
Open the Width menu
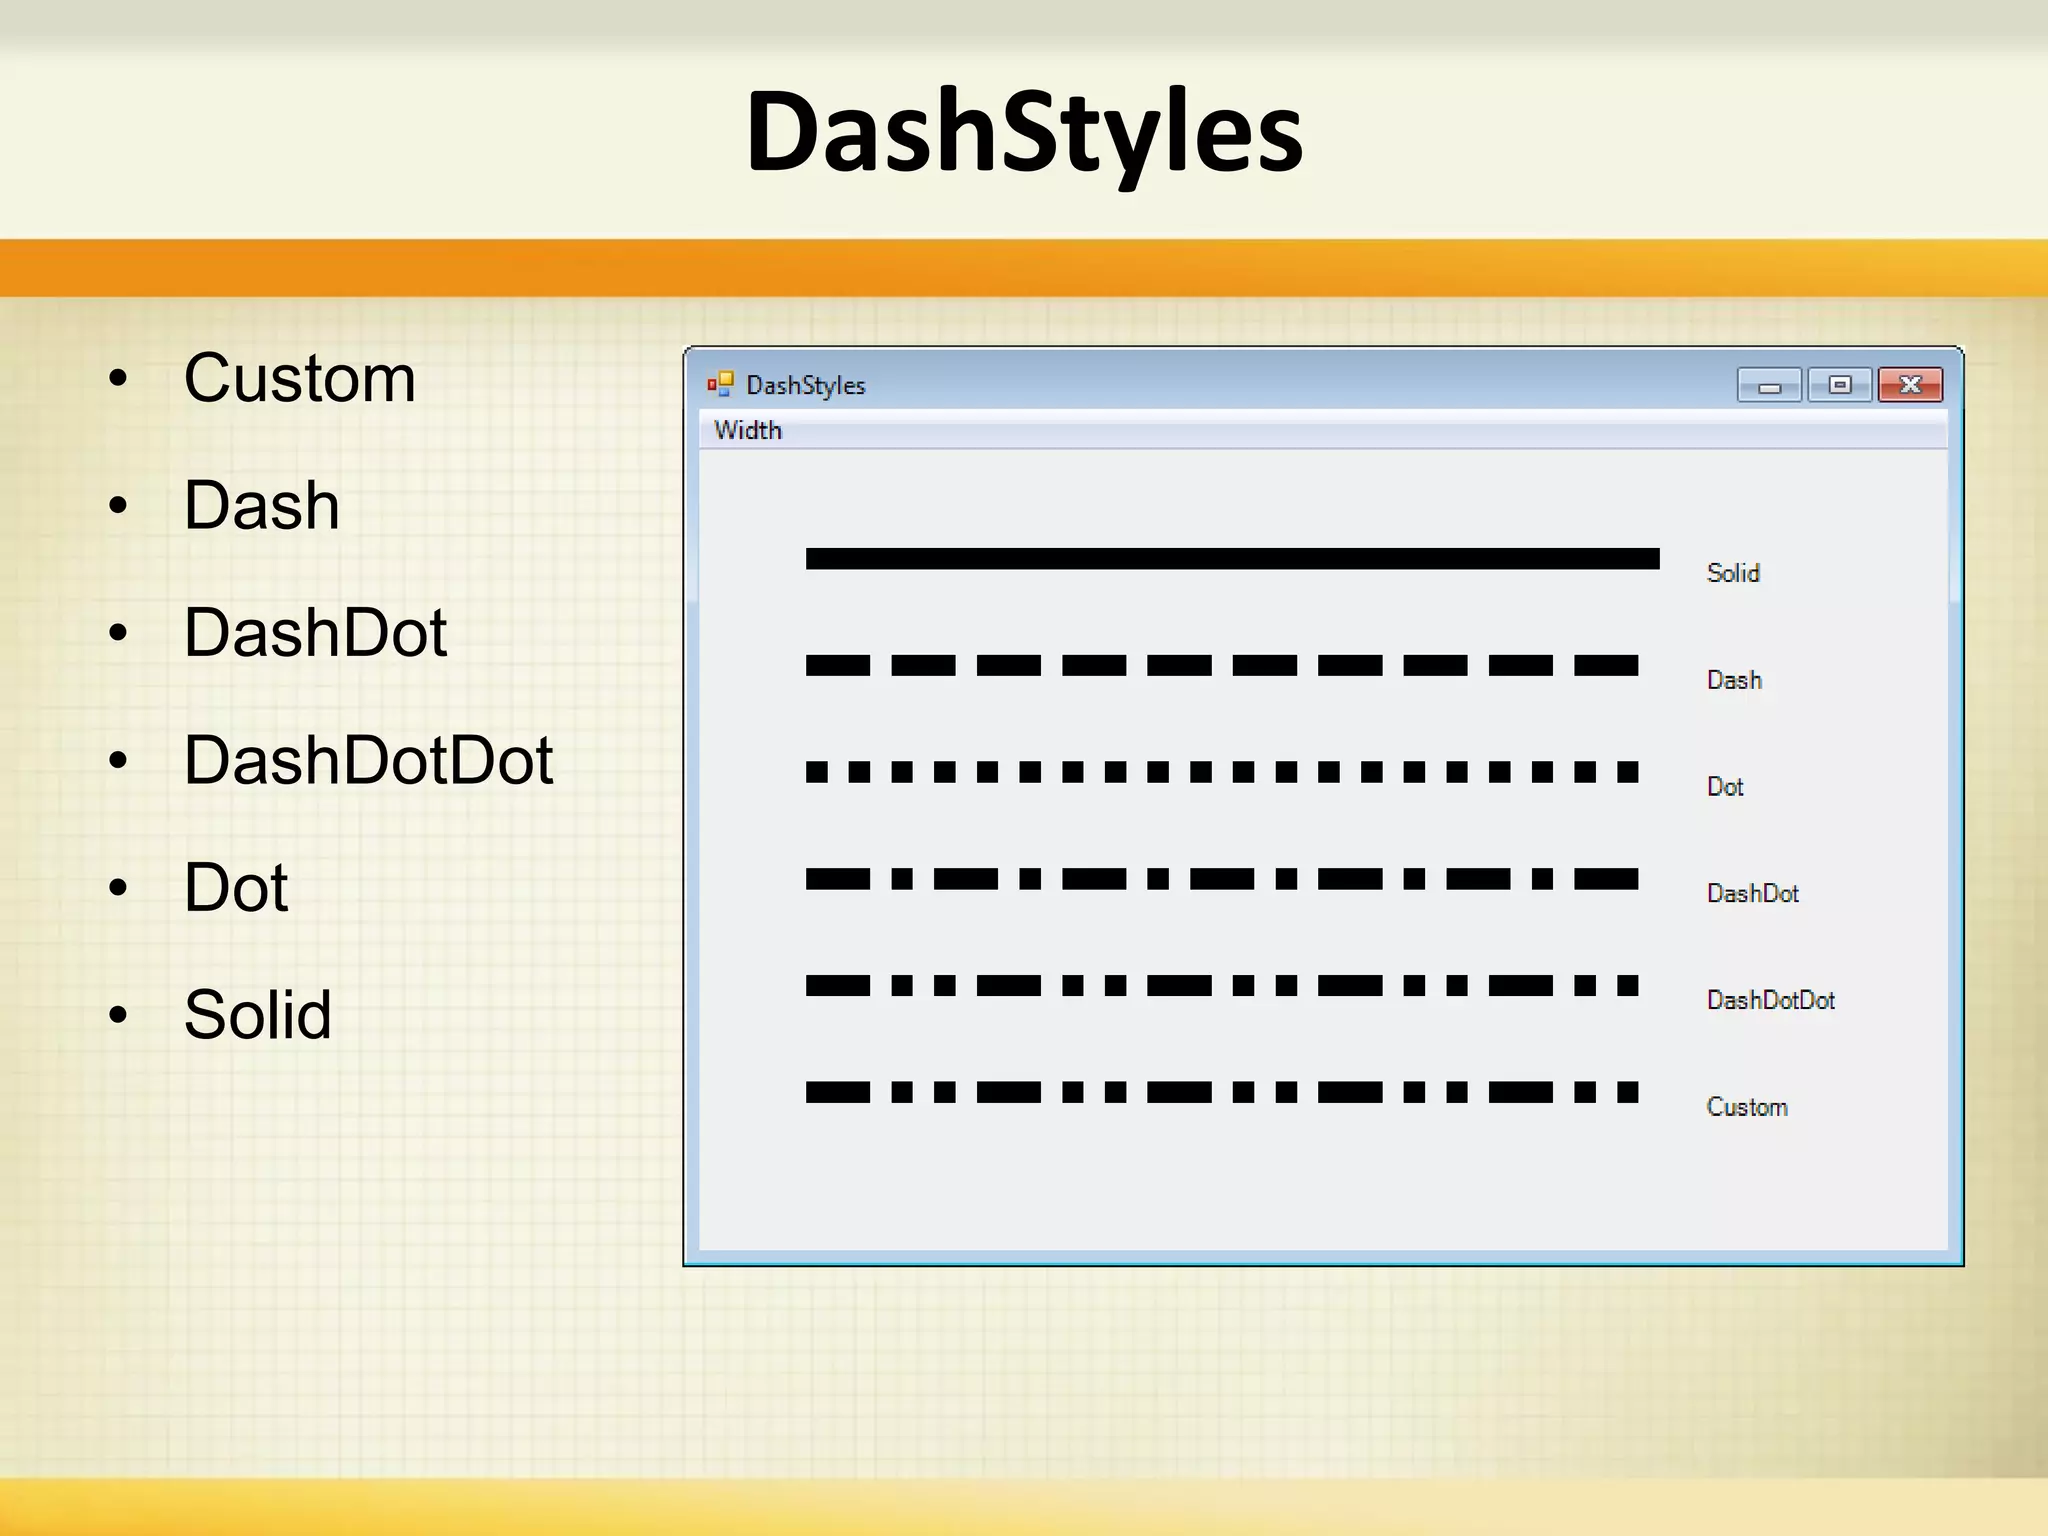pyautogui.click(x=747, y=430)
